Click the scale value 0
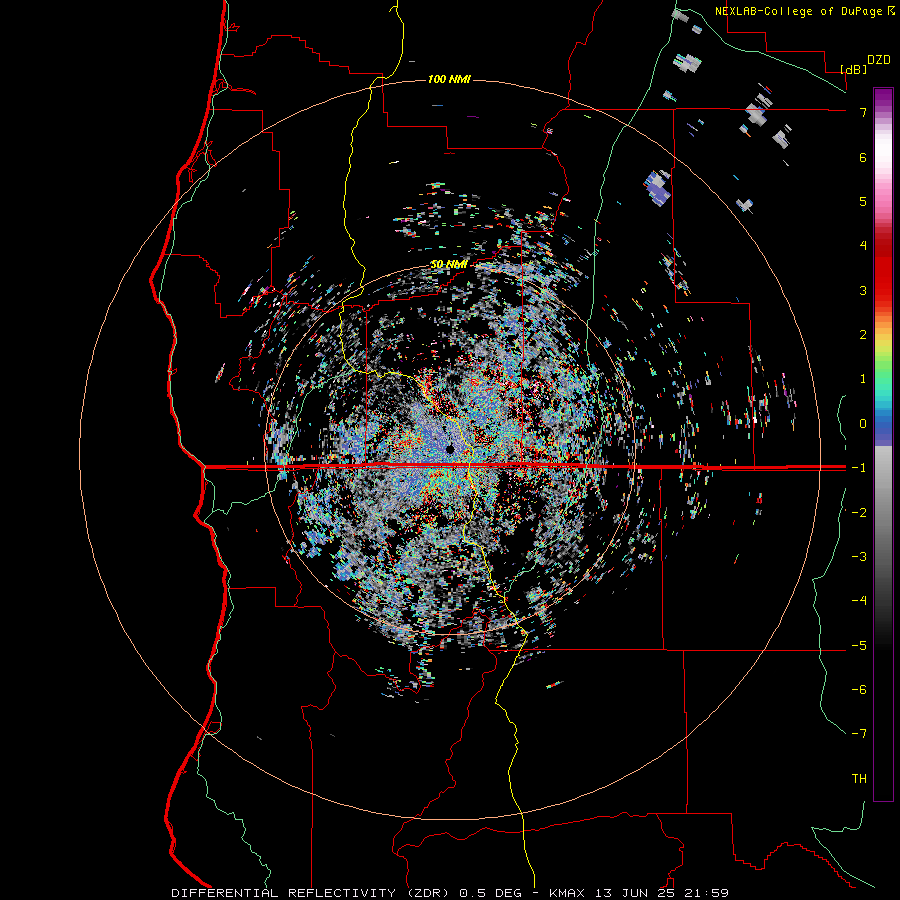The height and width of the screenshot is (900, 900). pyautogui.click(x=863, y=424)
